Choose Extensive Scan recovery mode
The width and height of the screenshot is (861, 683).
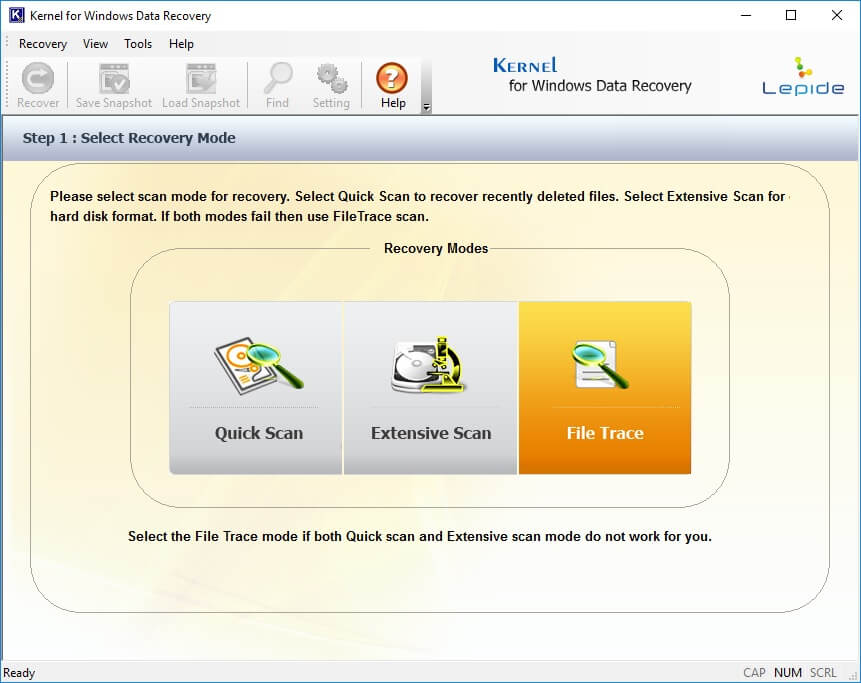[x=430, y=433]
